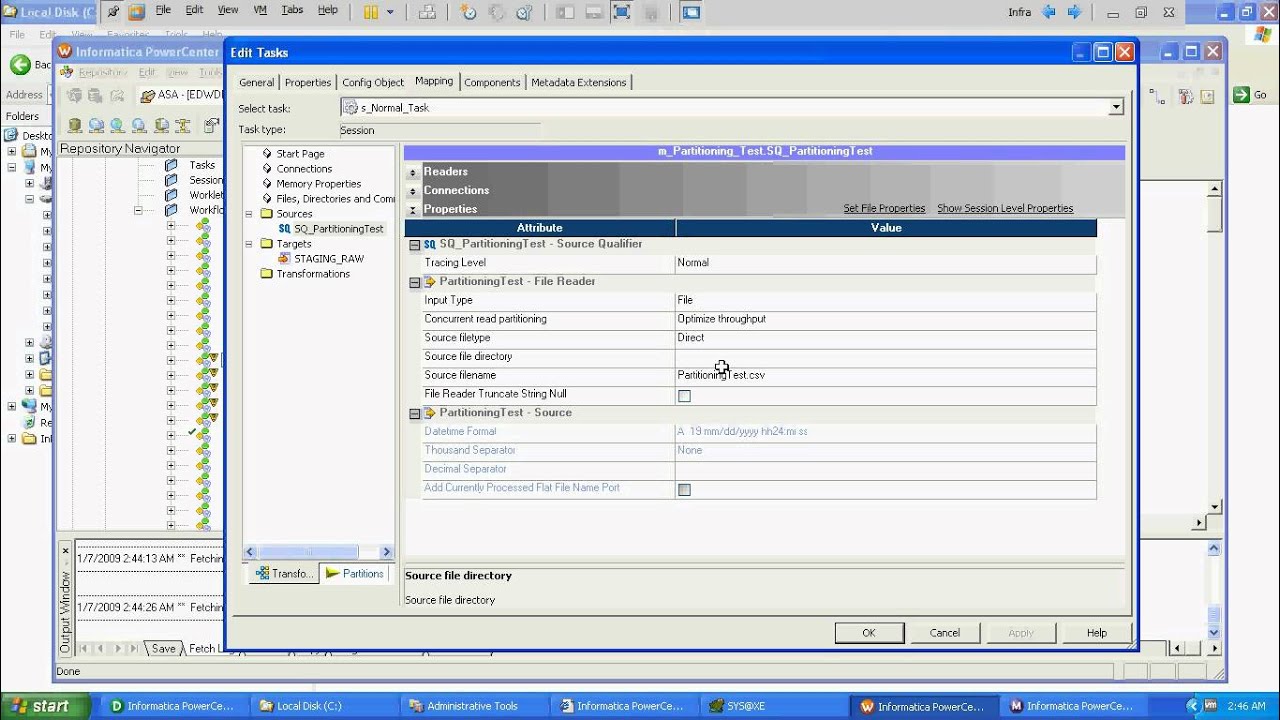Click STAGING_RAW target icon in the tree

click(x=284, y=258)
